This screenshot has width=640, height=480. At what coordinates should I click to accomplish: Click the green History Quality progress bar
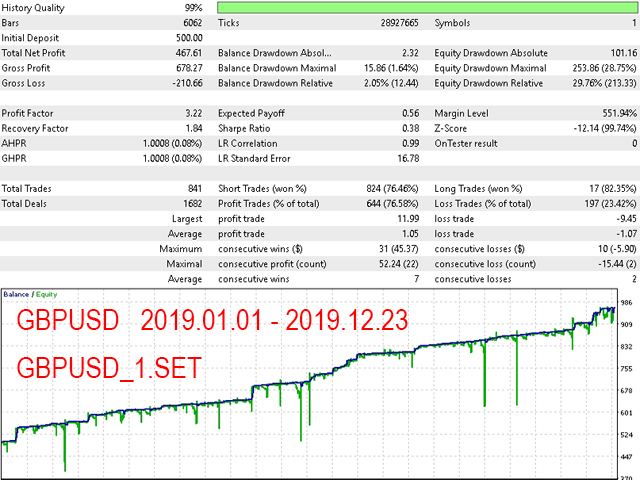(x=427, y=7)
